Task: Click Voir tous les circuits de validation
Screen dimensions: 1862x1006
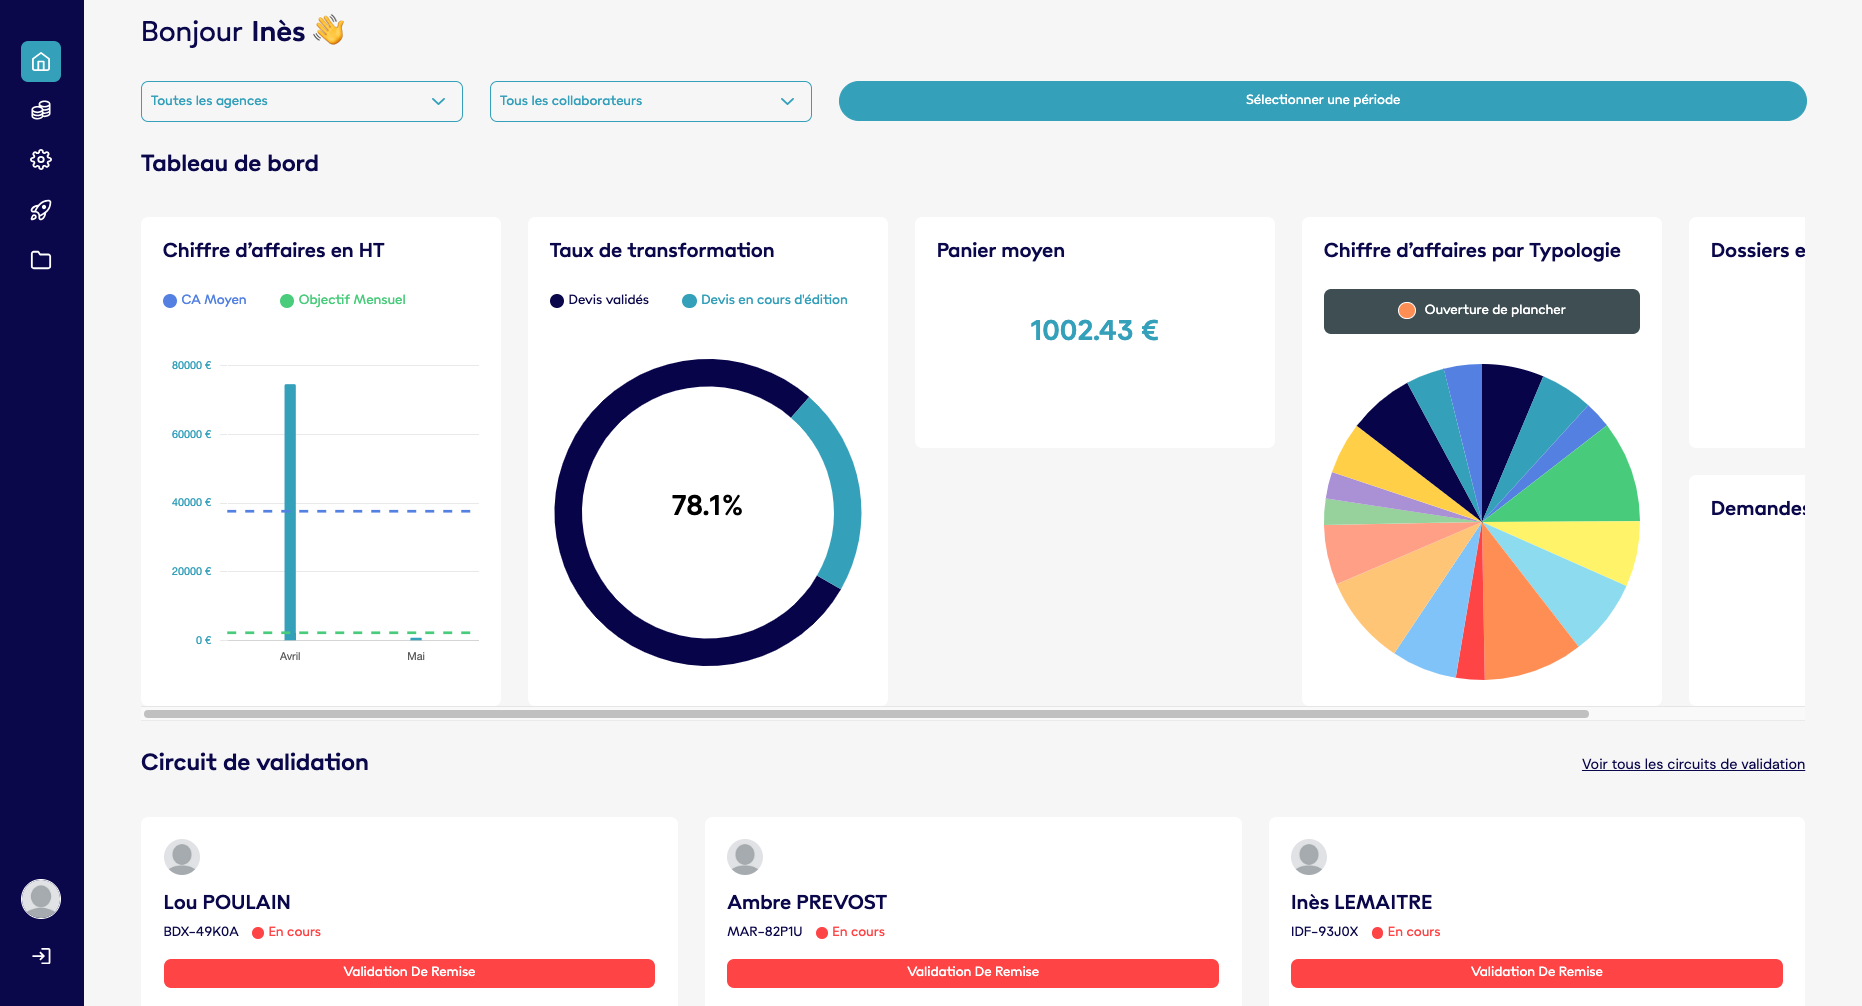Action: pyautogui.click(x=1693, y=764)
